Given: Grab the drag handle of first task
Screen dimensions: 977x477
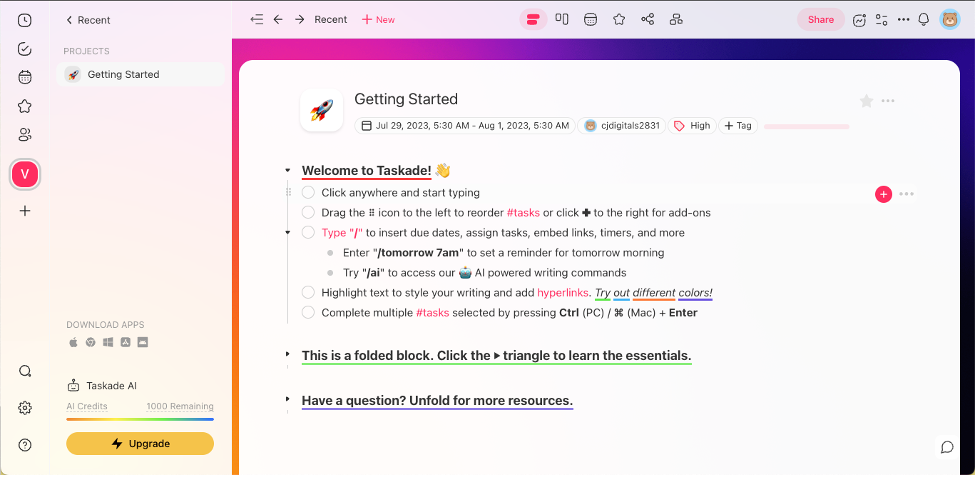Looking at the screenshot, I should 288,192.
